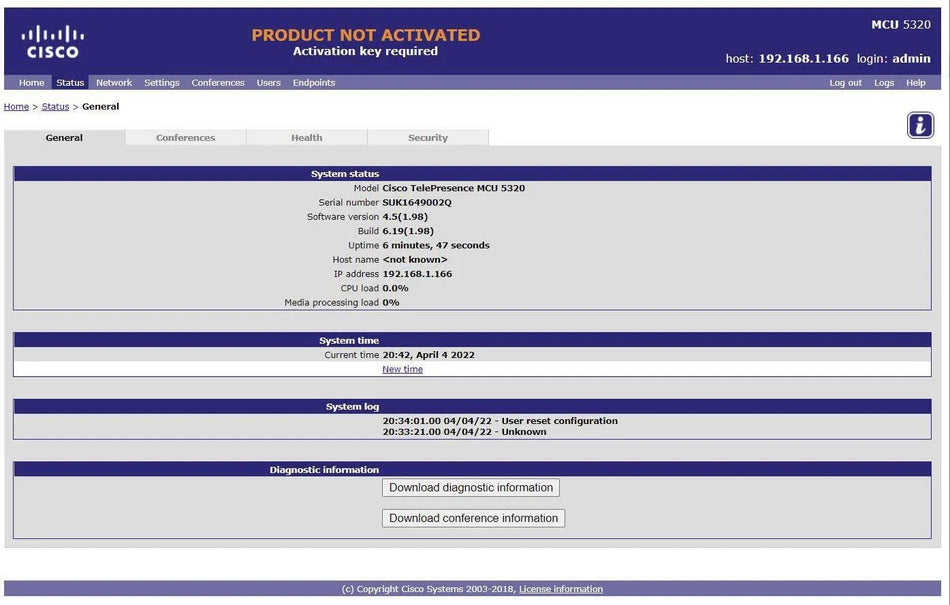Open the Network menu

tap(114, 82)
